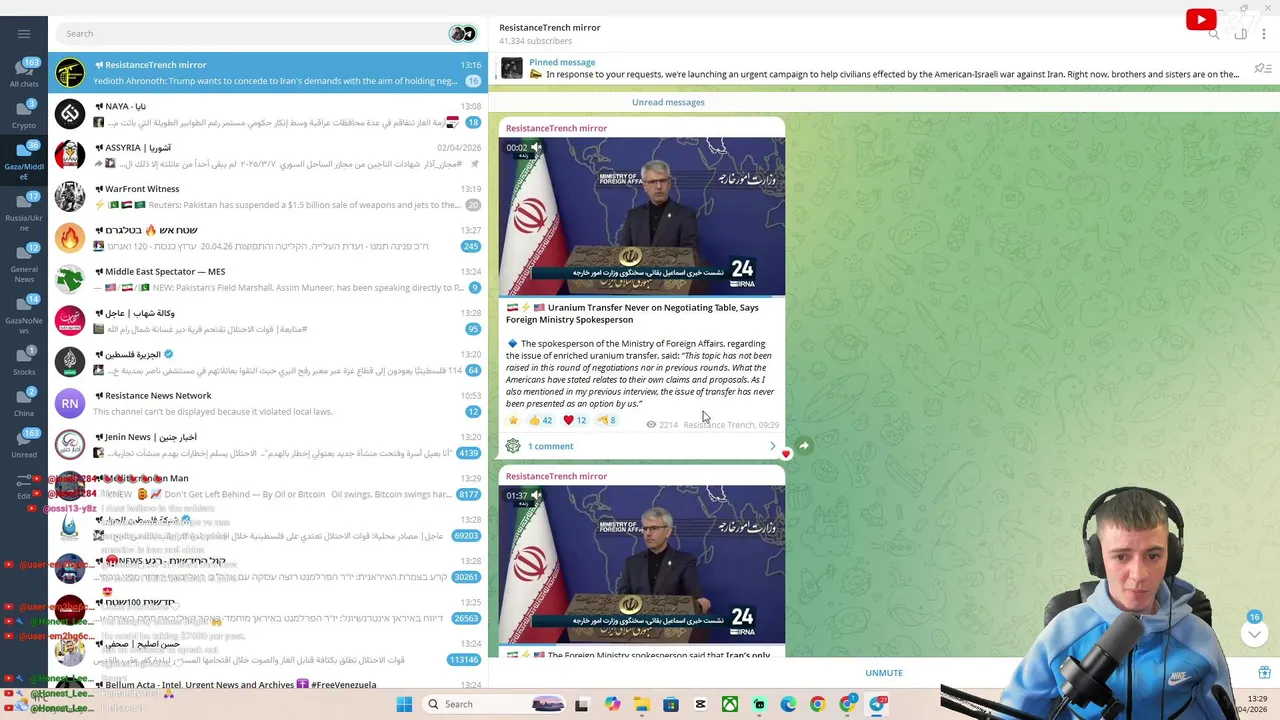Viewport: 1280px width, 720px height.
Task: Click the Telegram taskbar icon with 27 badge
Action: click(x=877, y=705)
